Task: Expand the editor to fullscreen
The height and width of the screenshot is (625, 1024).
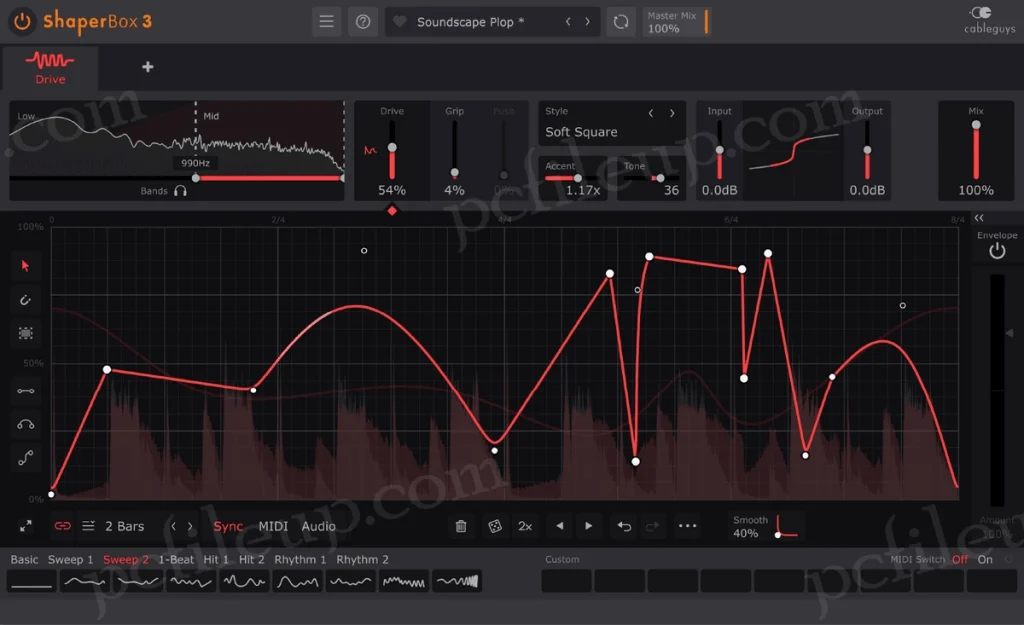Action: click(x=26, y=526)
